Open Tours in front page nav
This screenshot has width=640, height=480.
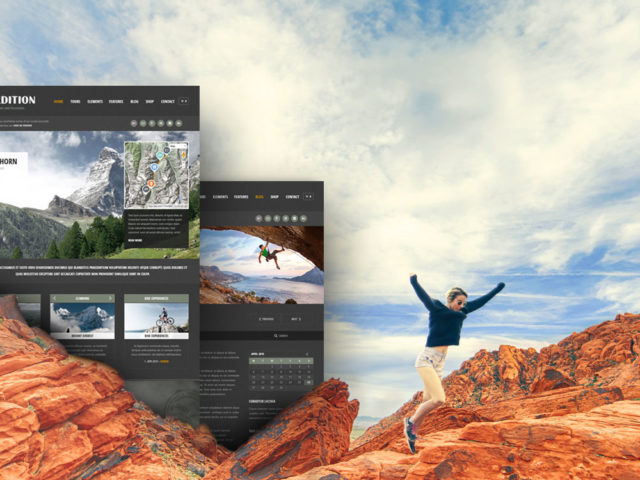click(75, 101)
